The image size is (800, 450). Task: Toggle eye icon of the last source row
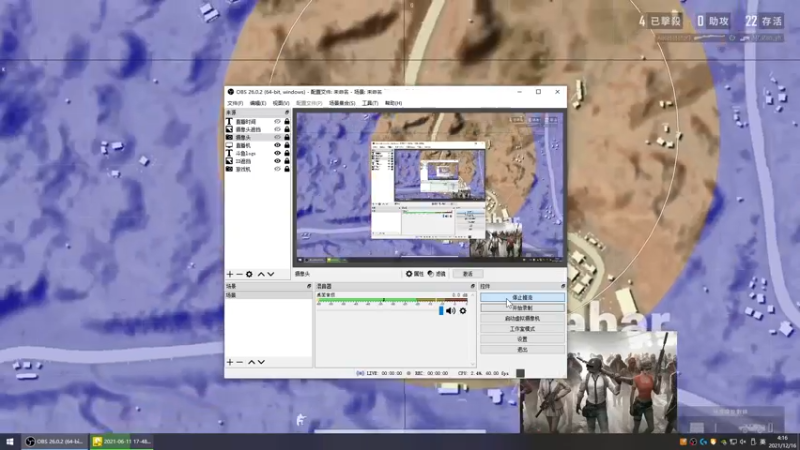pos(278,169)
